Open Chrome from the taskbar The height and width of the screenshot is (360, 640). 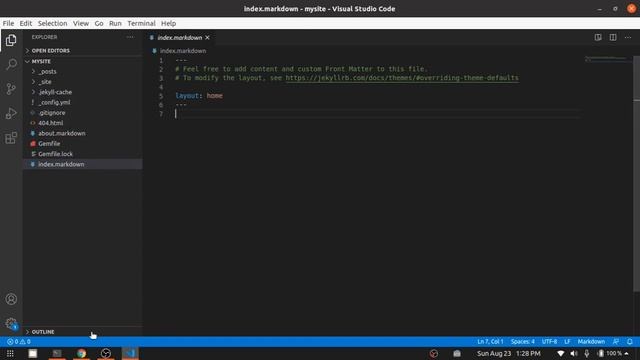point(81,353)
